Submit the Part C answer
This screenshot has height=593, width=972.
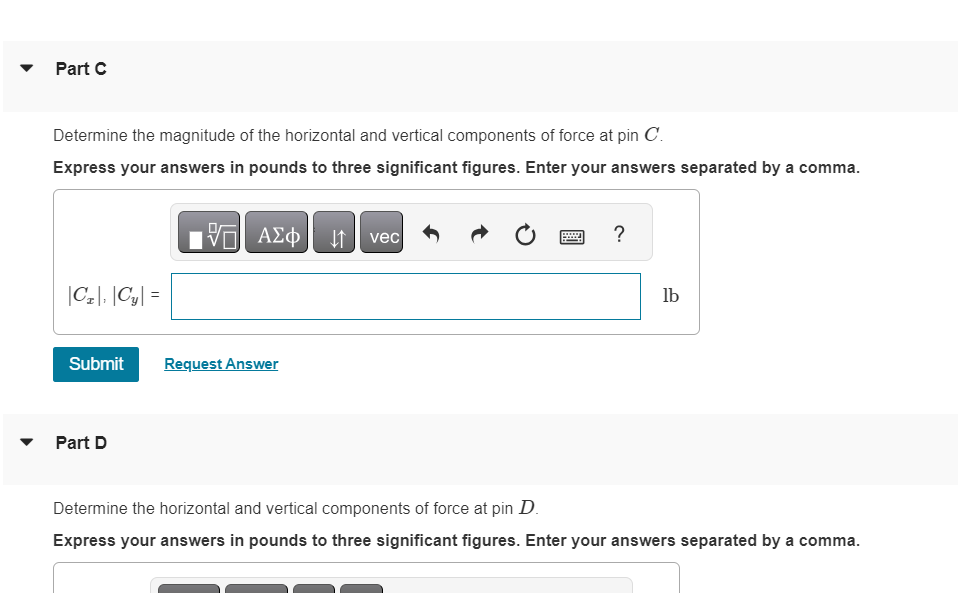tap(96, 364)
